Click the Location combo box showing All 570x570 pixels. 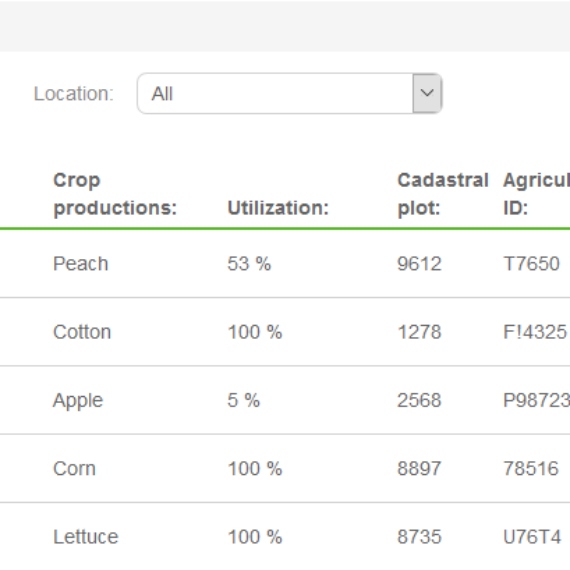(290, 93)
